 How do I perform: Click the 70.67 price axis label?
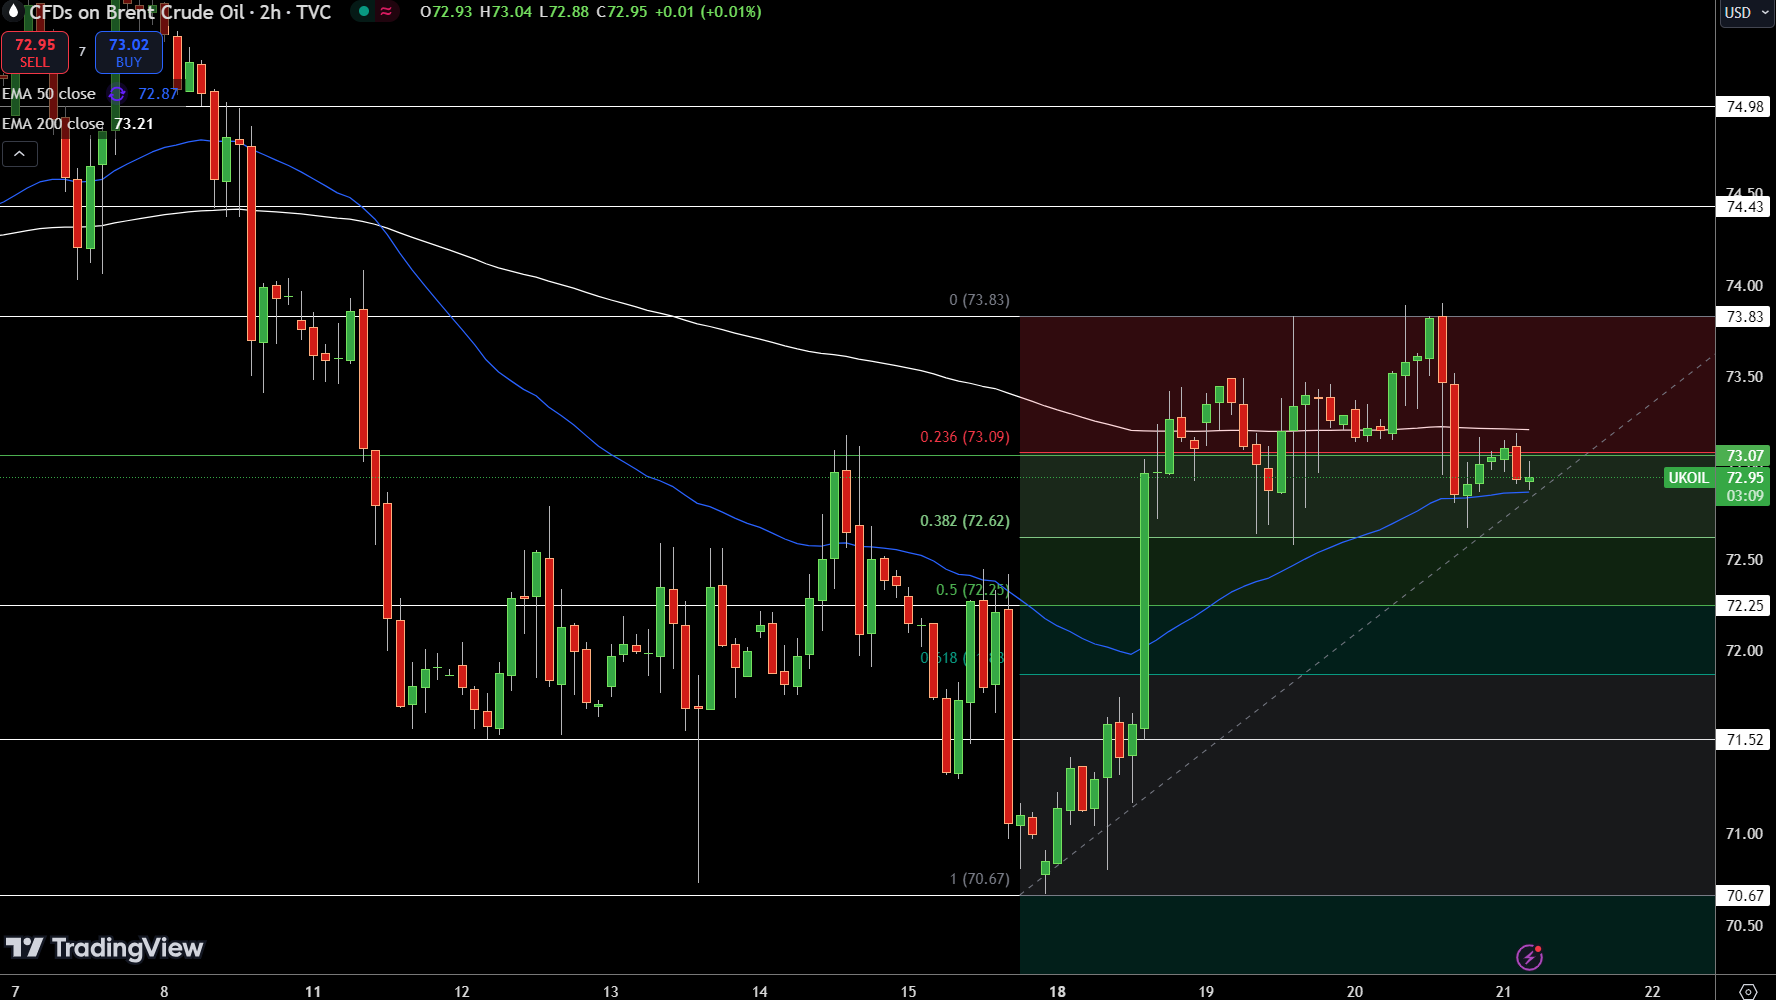tap(1745, 896)
